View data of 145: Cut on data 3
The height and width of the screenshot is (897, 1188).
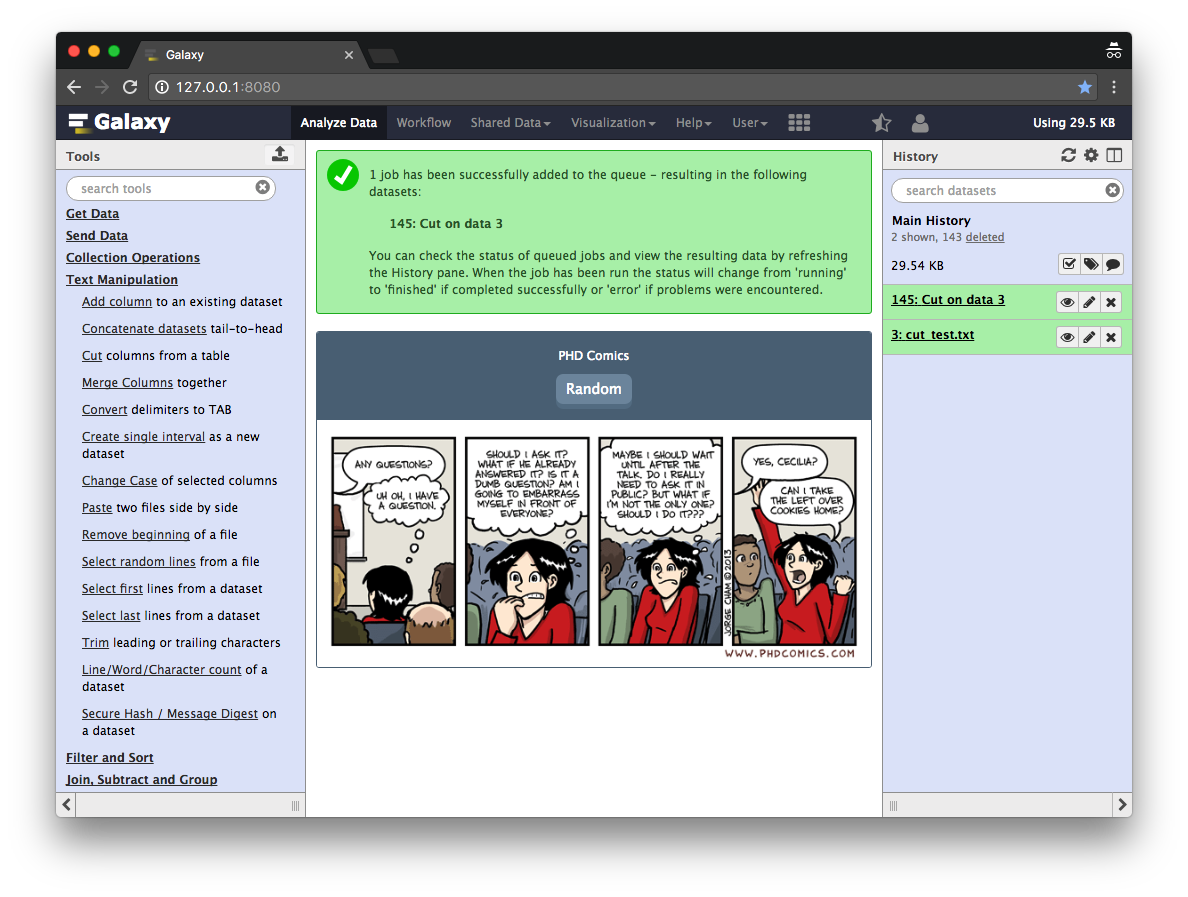coord(1067,302)
